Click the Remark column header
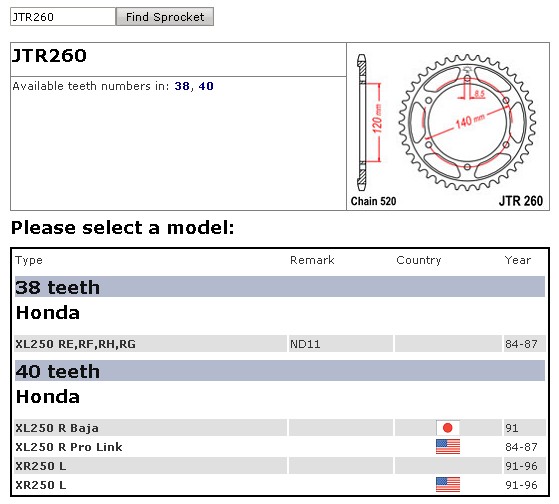Image resolution: width=559 pixels, height=504 pixels. click(x=312, y=260)
